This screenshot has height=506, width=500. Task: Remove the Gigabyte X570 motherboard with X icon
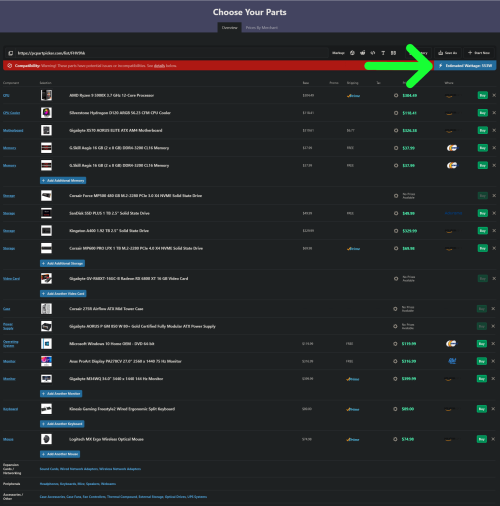tap(494, 130)
